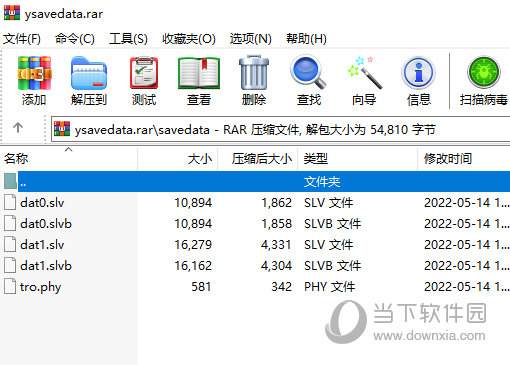Click the compressed size 1,858
Screen dimensions: 510x365
click(276, 224)
